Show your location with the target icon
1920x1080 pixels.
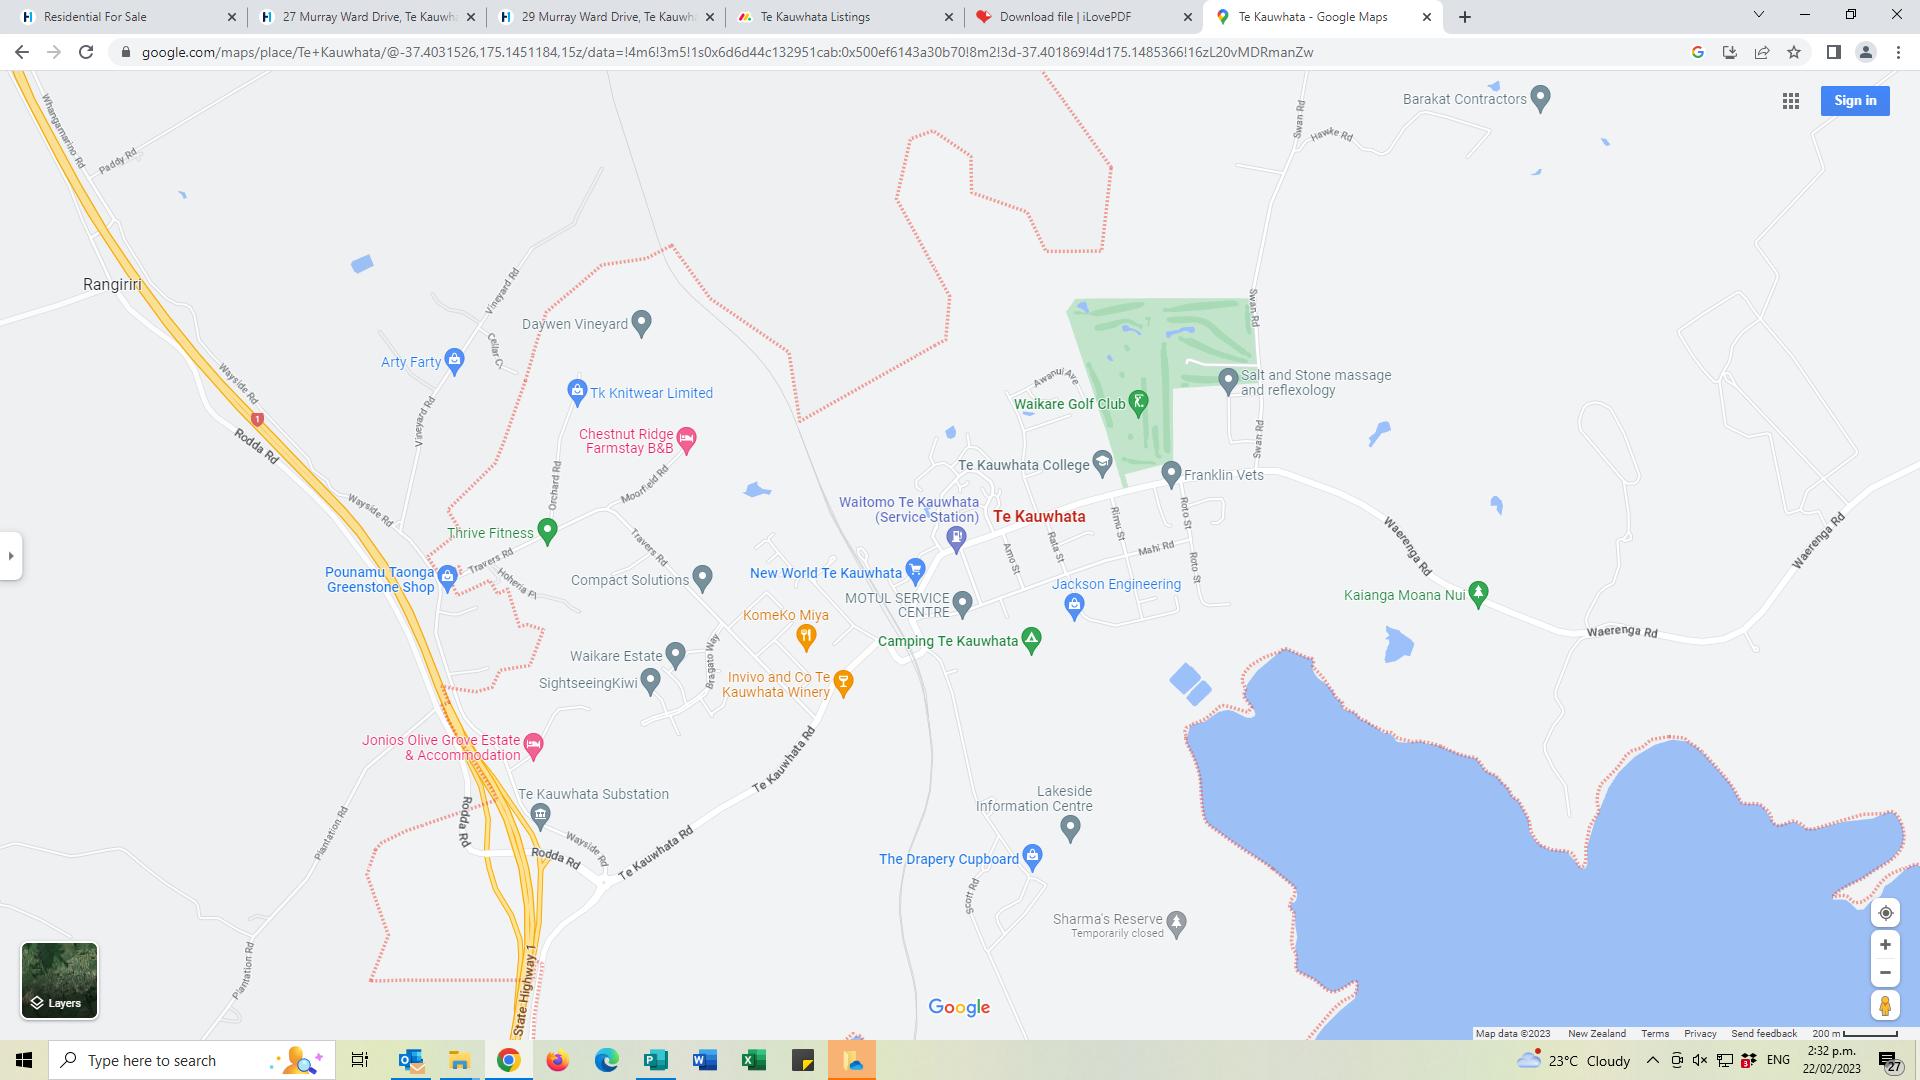(1885, 913)
